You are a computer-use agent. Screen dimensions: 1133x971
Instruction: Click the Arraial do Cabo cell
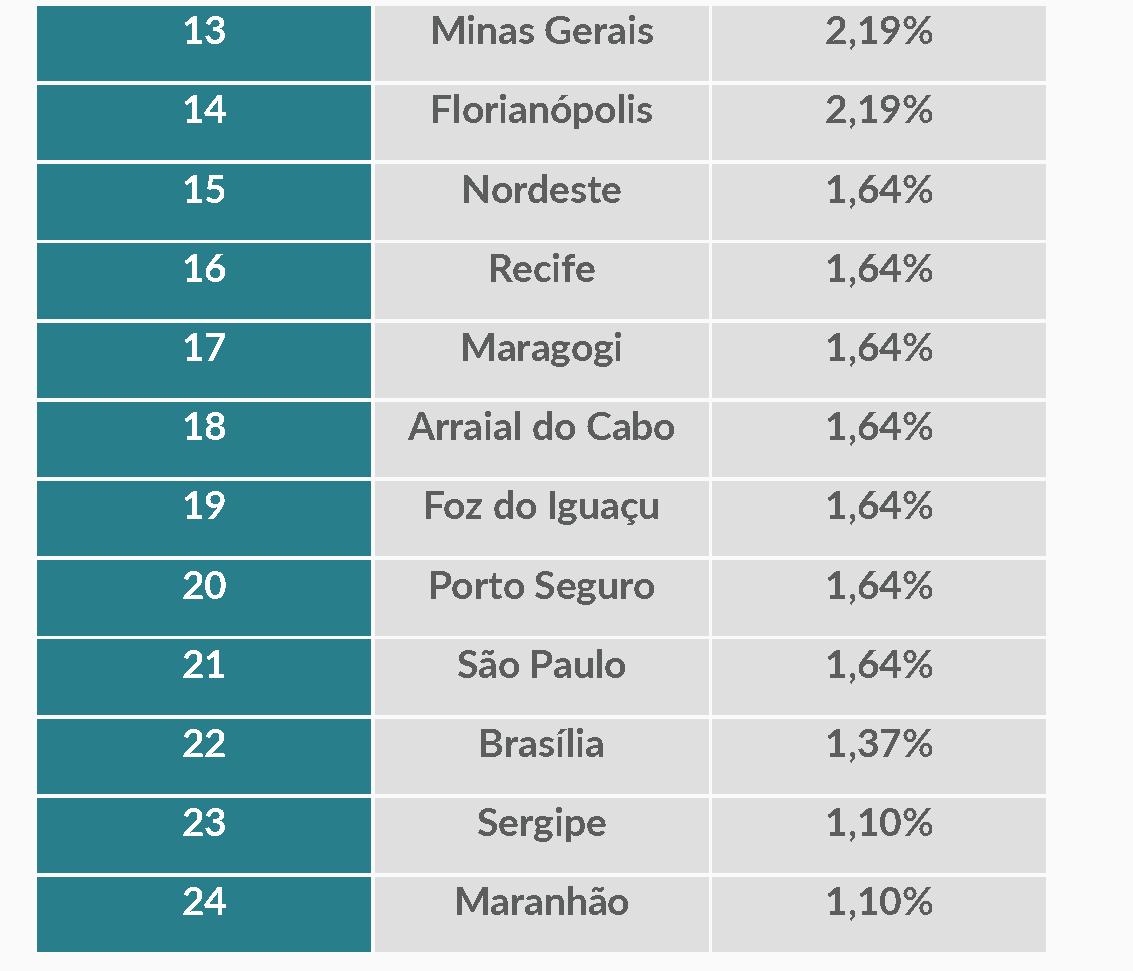coord(541,439)
